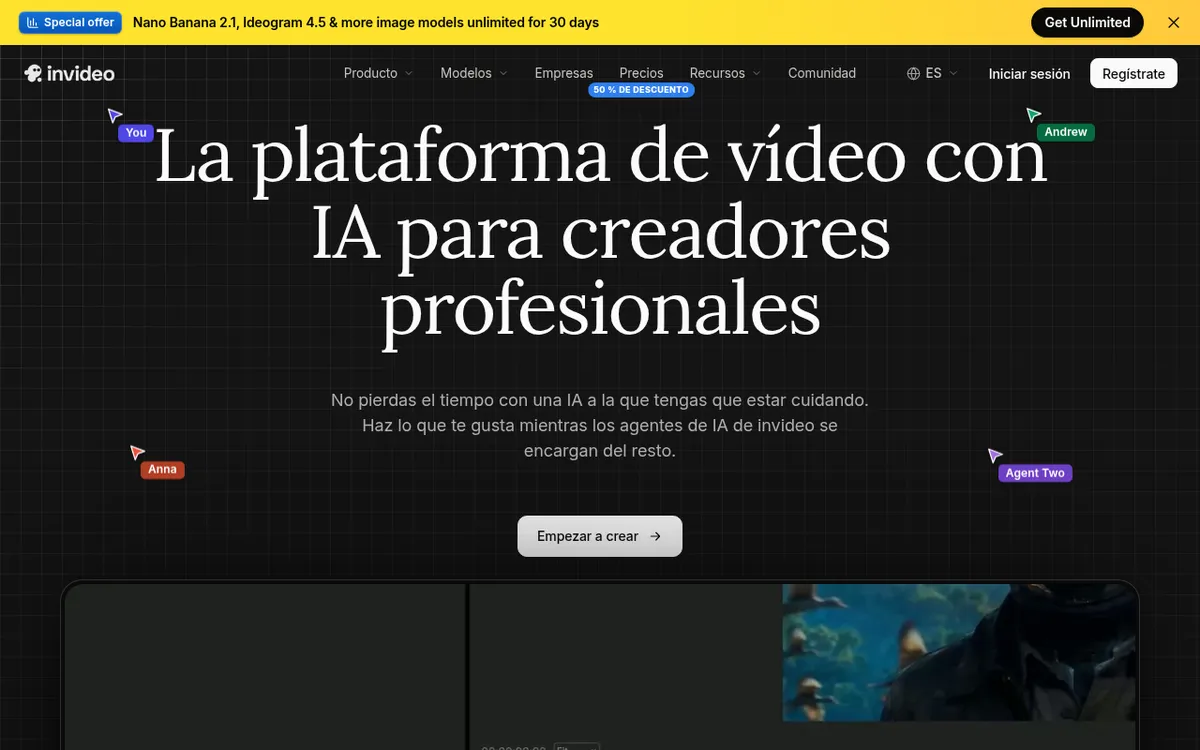Click the Get Unlimited button
1200x750 pixels.
[x=1087, y=22]
